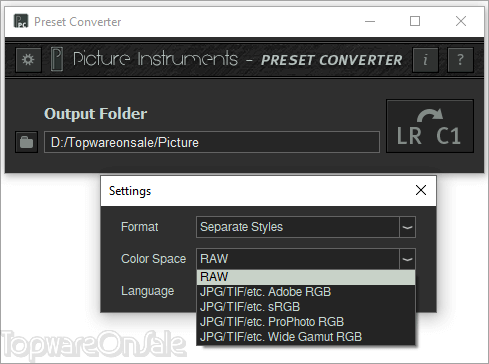The width and height of the screenshot is (489, 364).
Task: Click the Color Space dropdown arrow
Action: [x=407, y=259]
